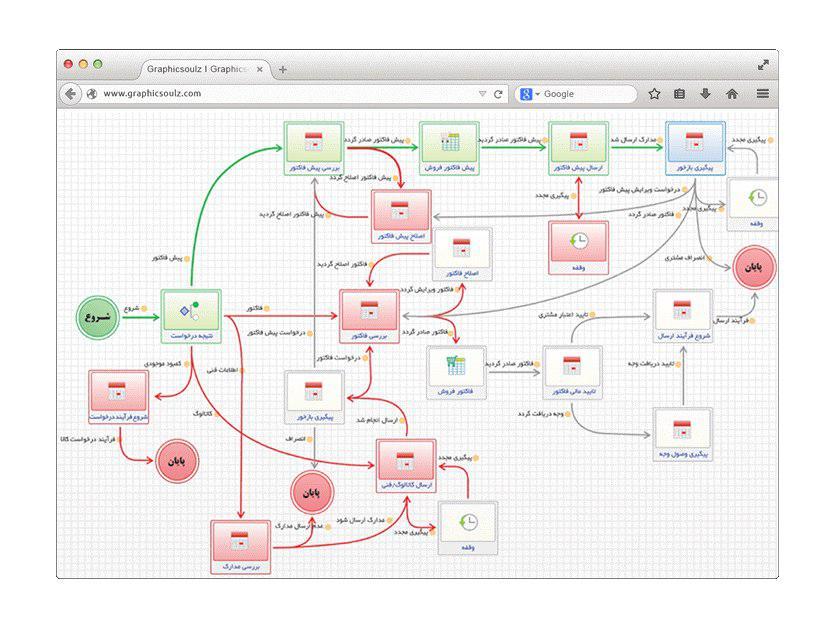The image size is (837, 641).
Task: Click the browser back arrow button
Action: 70,94
